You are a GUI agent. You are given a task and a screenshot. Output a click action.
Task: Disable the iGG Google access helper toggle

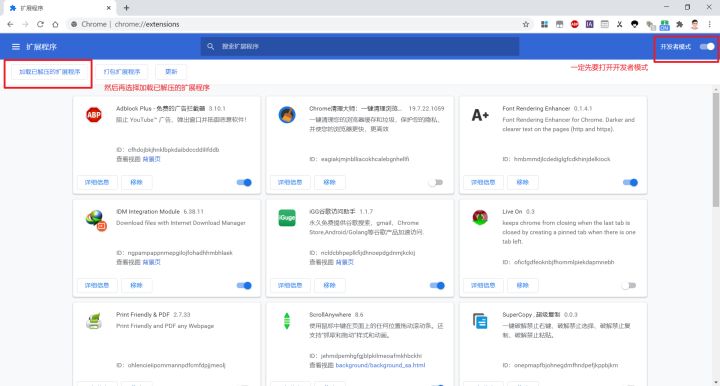pyautogui.click(x=437, y=285)
